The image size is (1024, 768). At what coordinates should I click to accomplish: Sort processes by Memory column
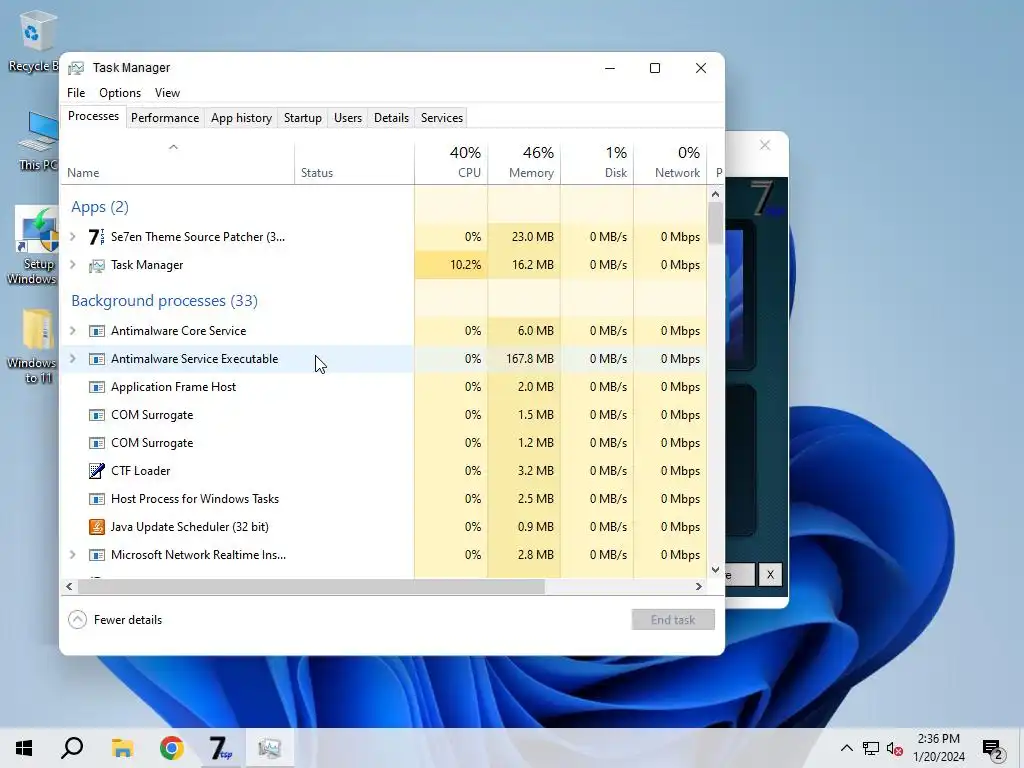coord(524,162)
